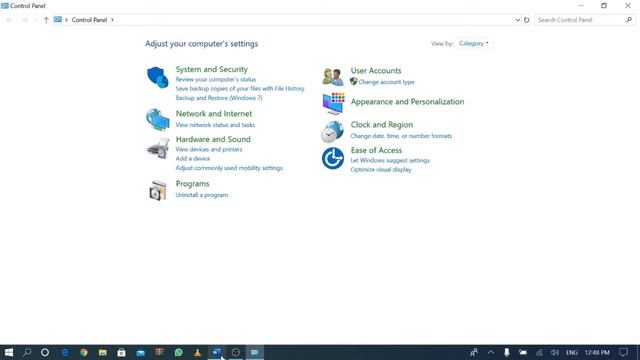Open Hardware and Sound printer icon
Screen dimensions: 640x360
(x=158, y=149)
